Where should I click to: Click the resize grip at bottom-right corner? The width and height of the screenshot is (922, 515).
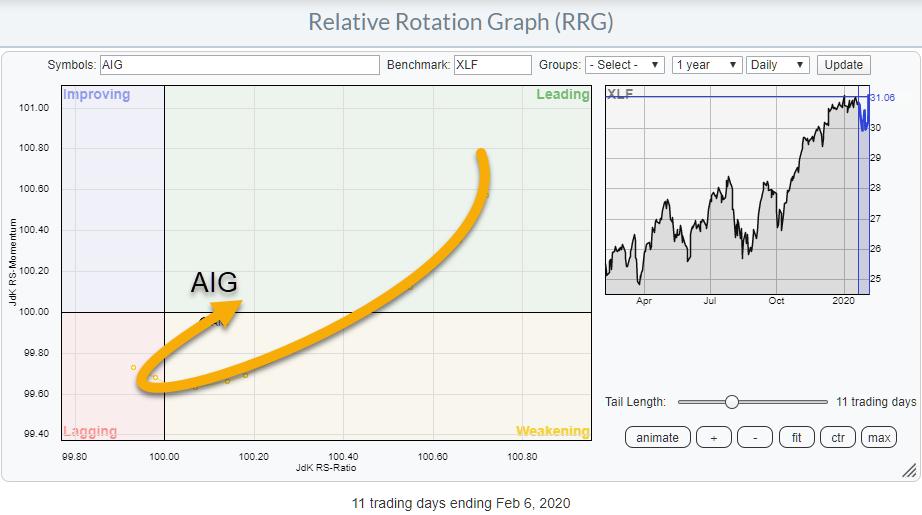point(908,470)
